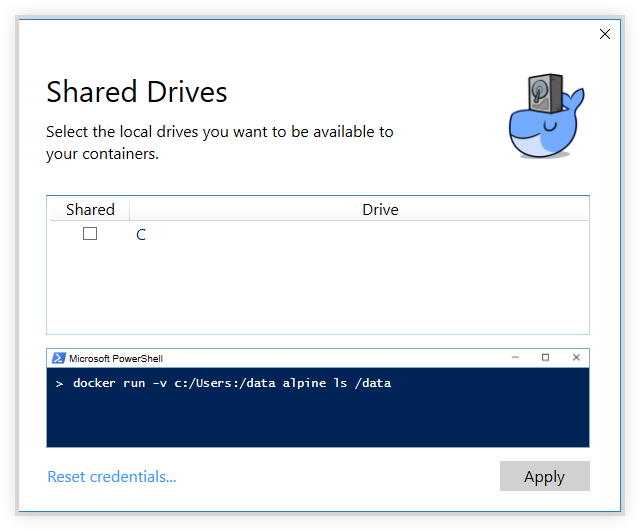Screen dimensions: 640x531
Task: Open the Reset credentials link
Action: 111,476
